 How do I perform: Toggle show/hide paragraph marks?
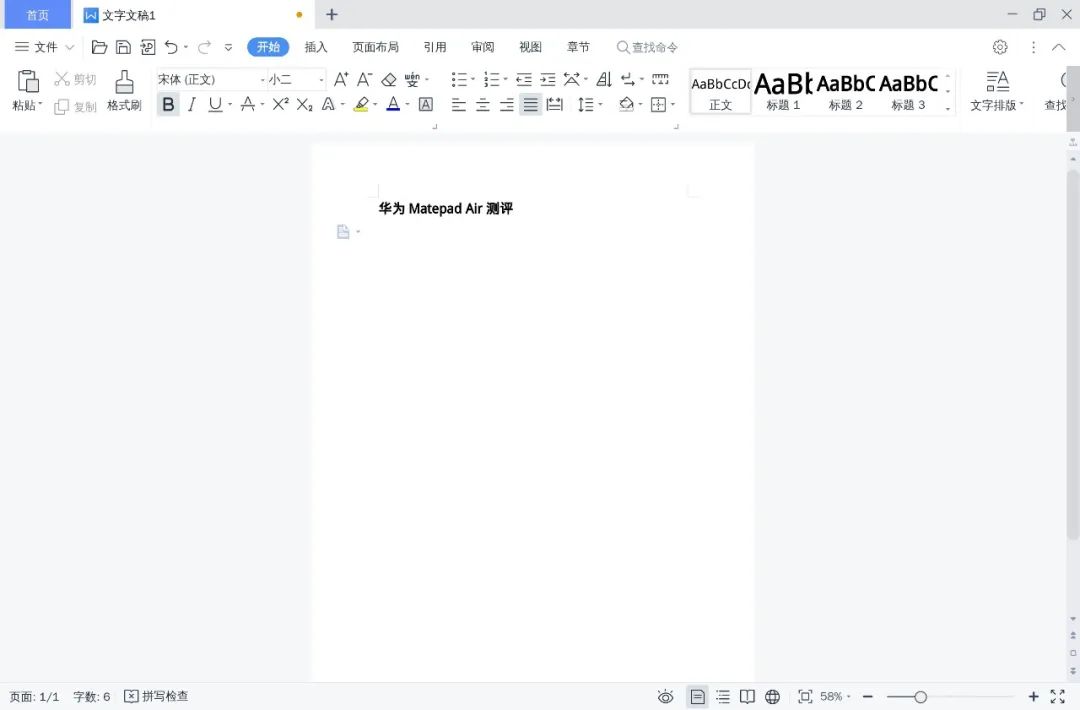click(627, 79)
